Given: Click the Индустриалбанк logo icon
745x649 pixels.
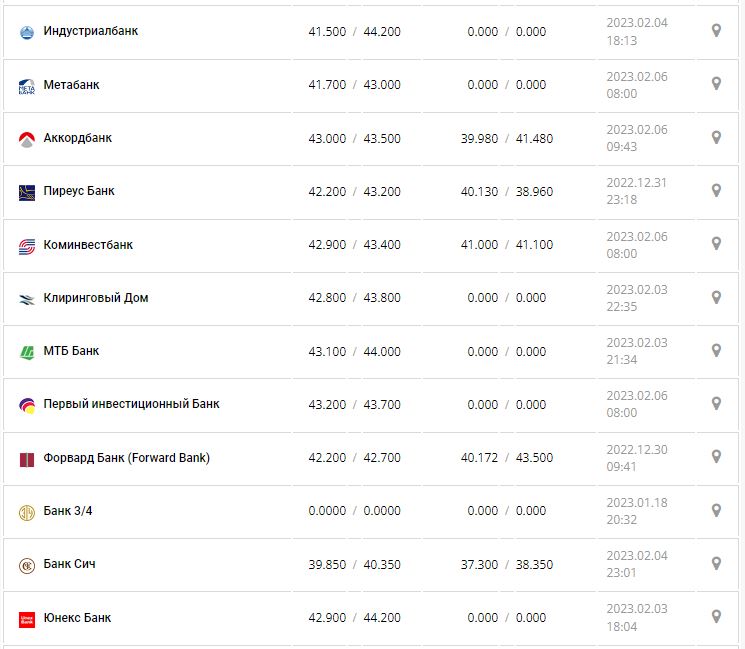Looking at the screenshot, I should (27, 32).
